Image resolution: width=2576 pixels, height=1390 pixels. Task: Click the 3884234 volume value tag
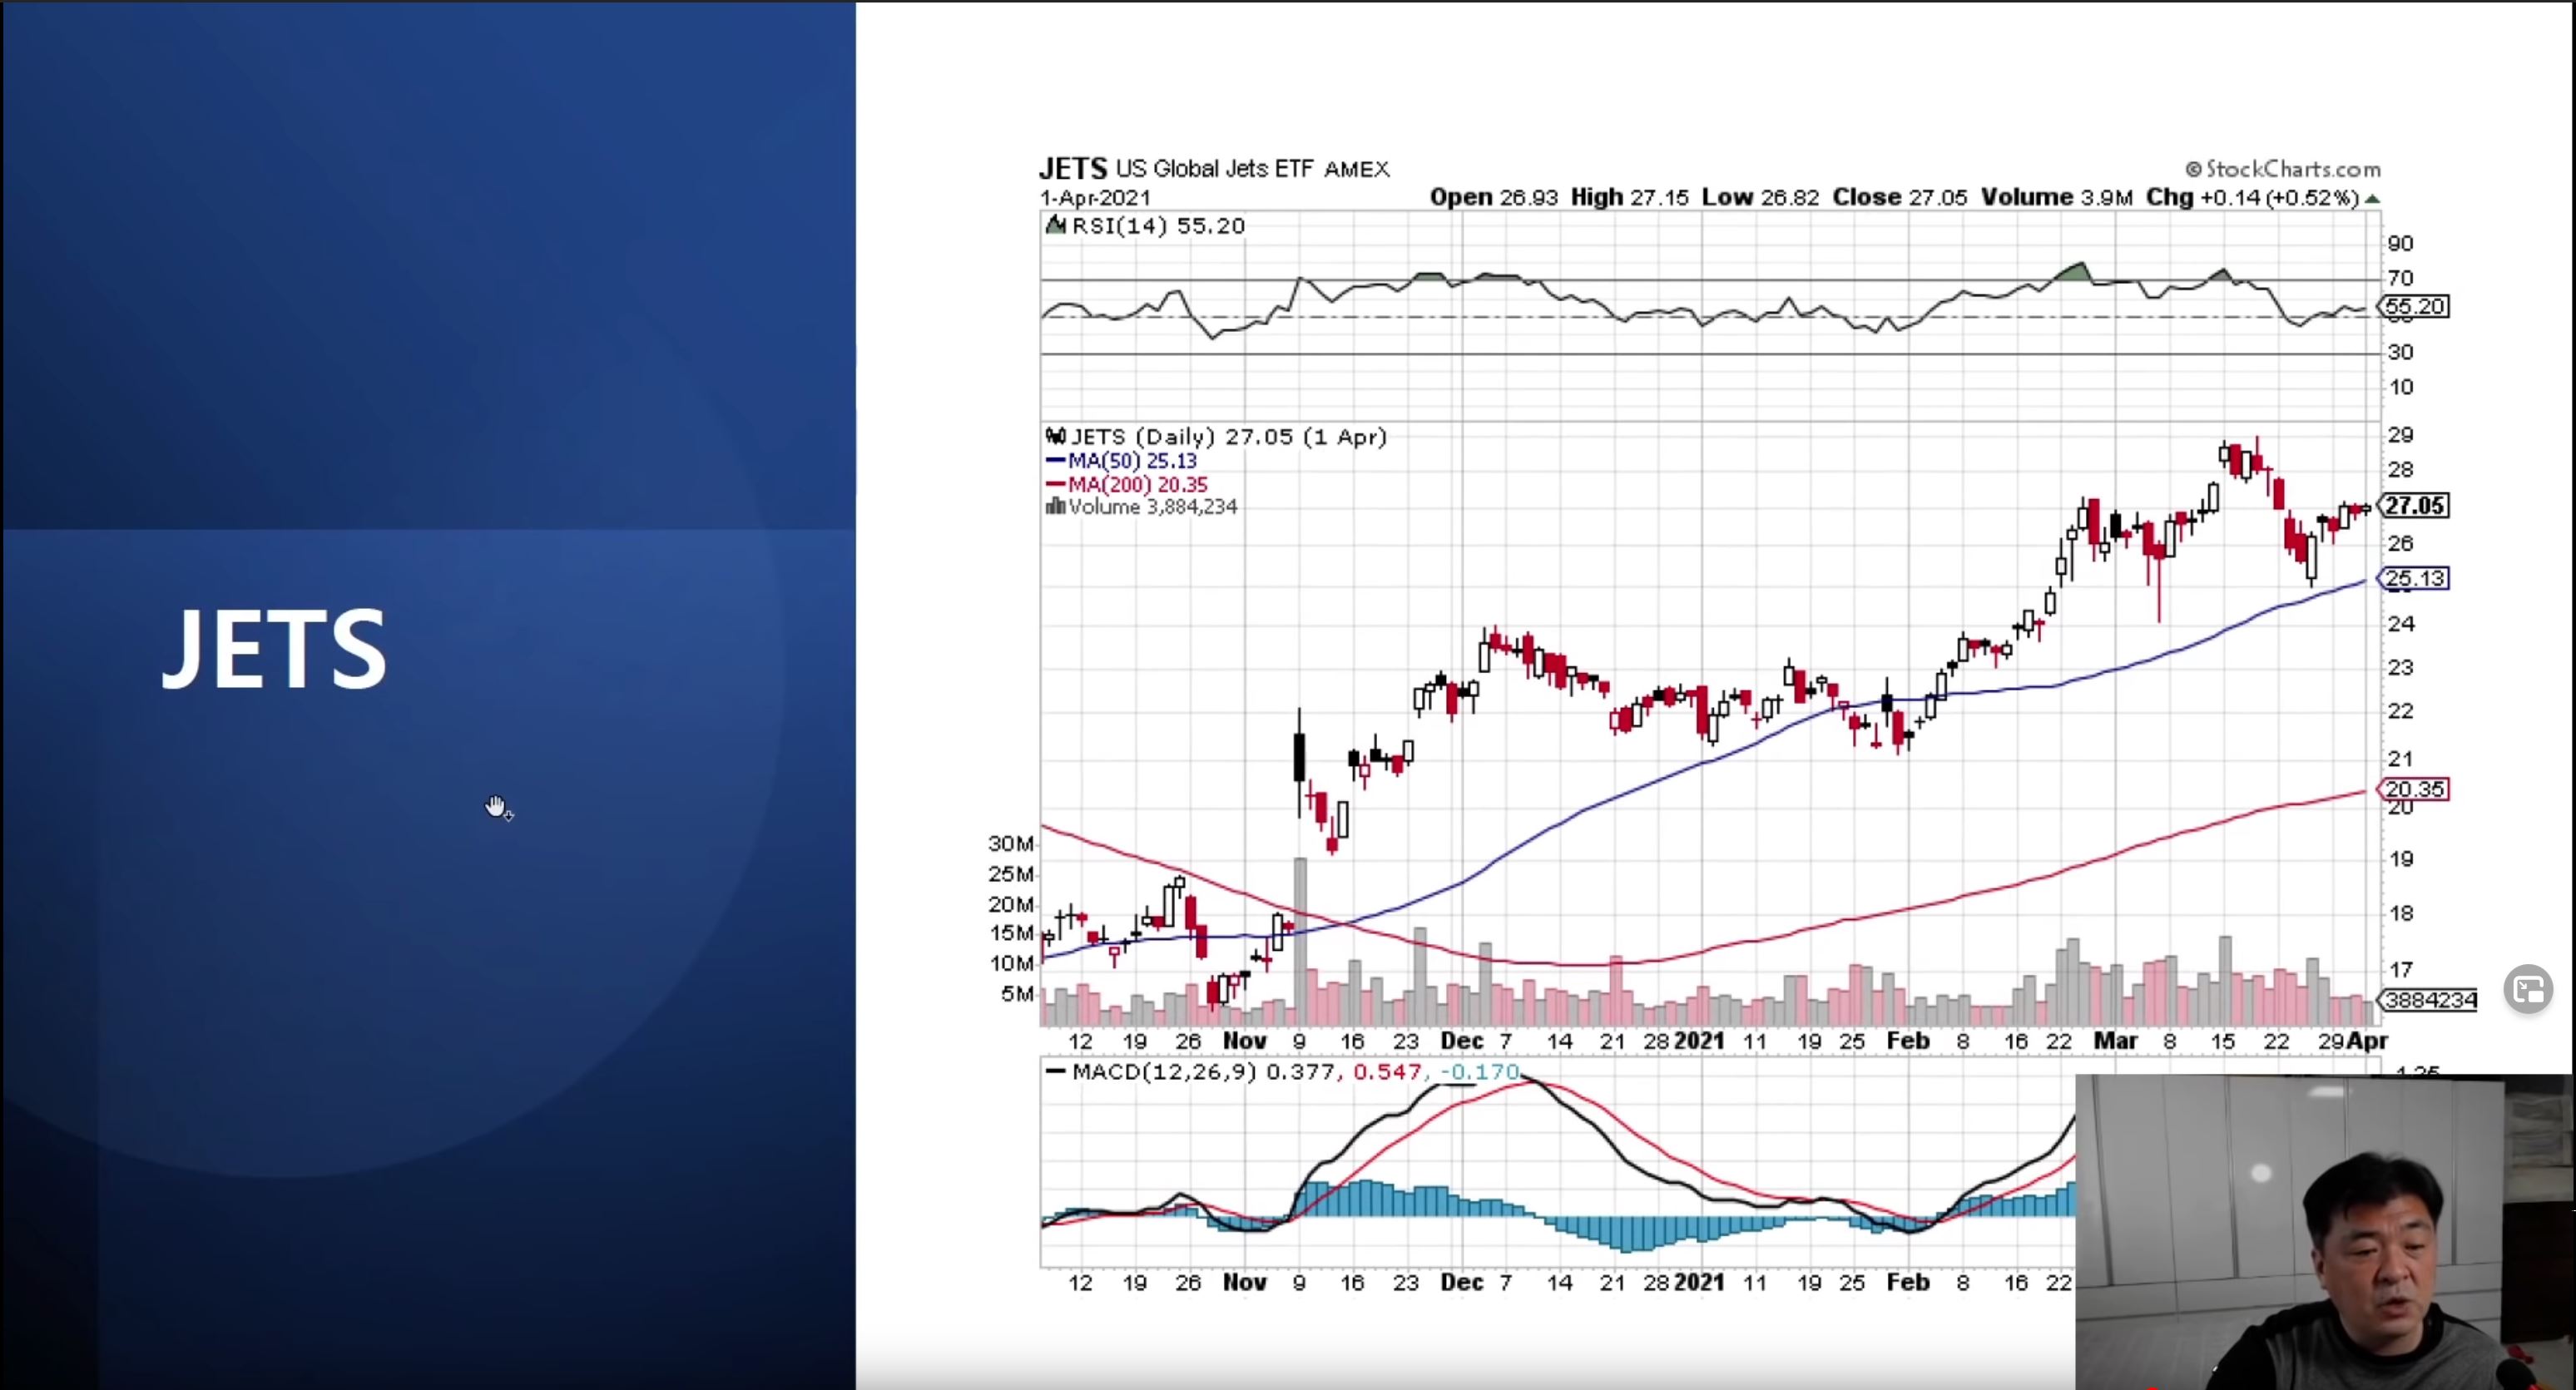[x=2429, y=1000]
